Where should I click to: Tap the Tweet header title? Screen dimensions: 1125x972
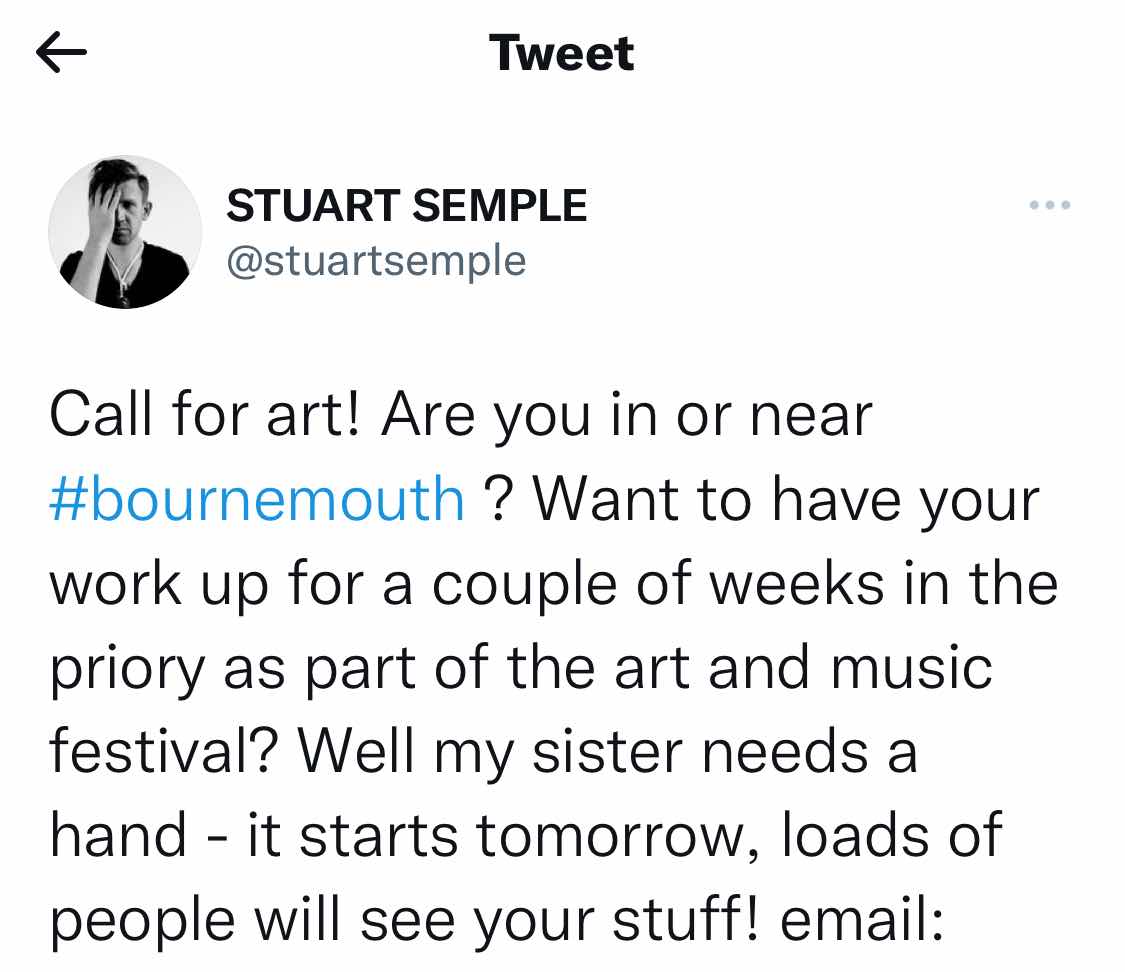(562, 53)
